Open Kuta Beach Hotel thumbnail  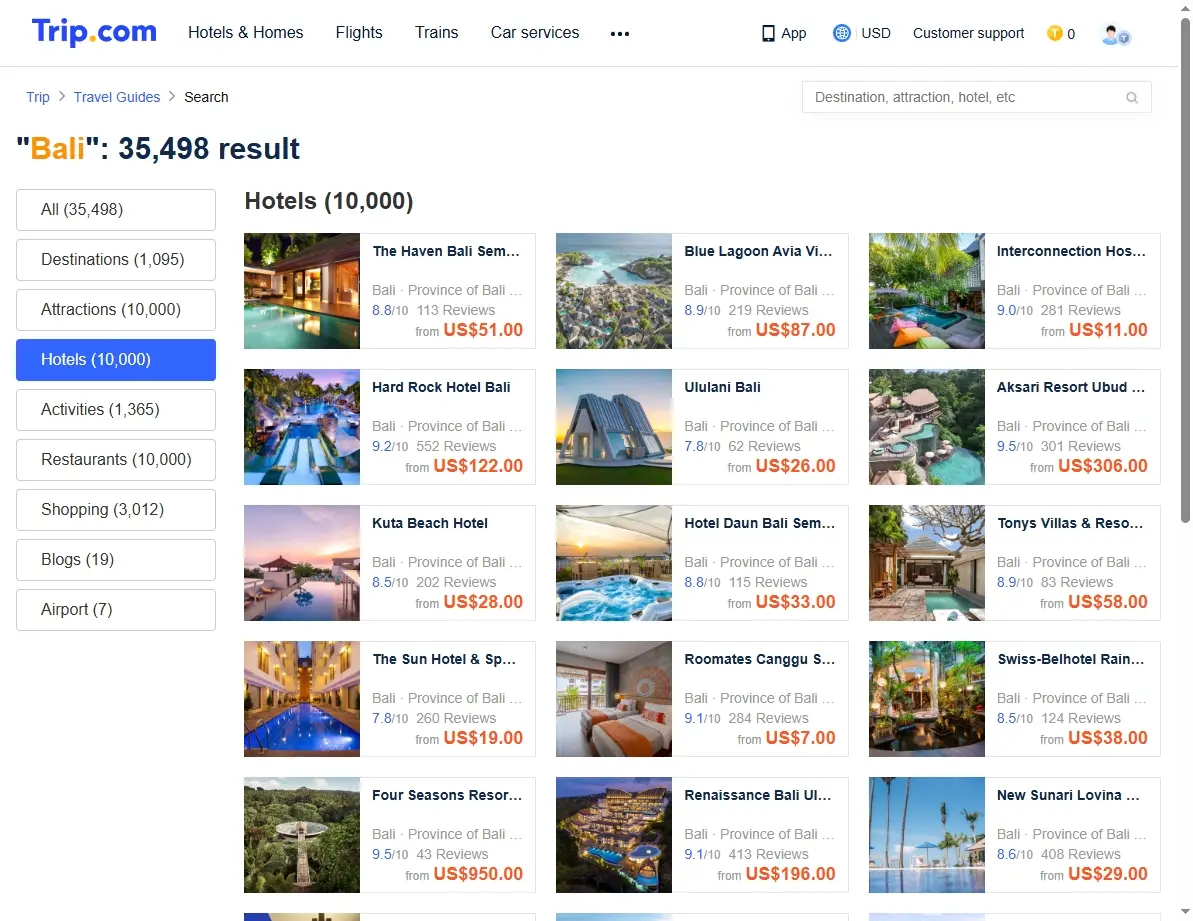point(302,564)
